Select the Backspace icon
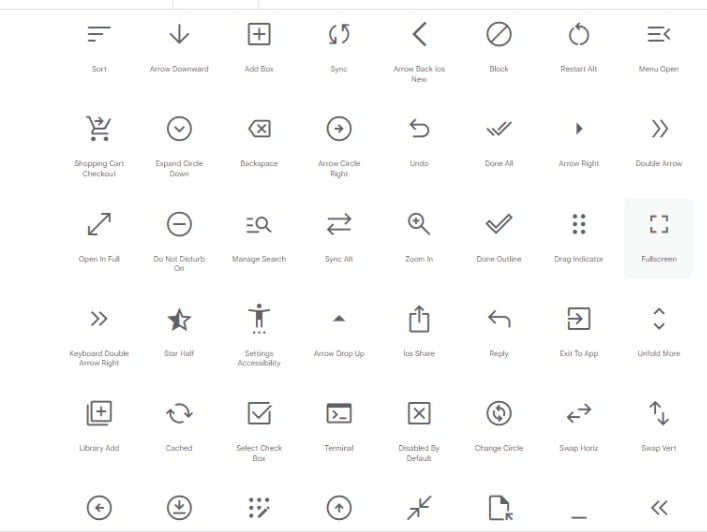This screenshot has height=532, width=707. 259,129
